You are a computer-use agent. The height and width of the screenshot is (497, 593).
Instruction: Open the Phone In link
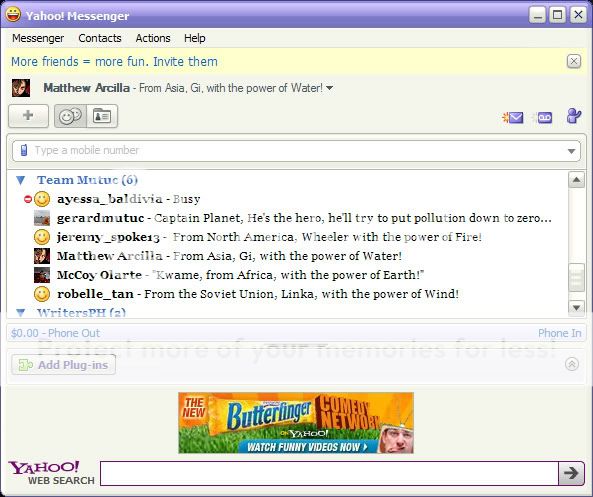coord(559,333)
